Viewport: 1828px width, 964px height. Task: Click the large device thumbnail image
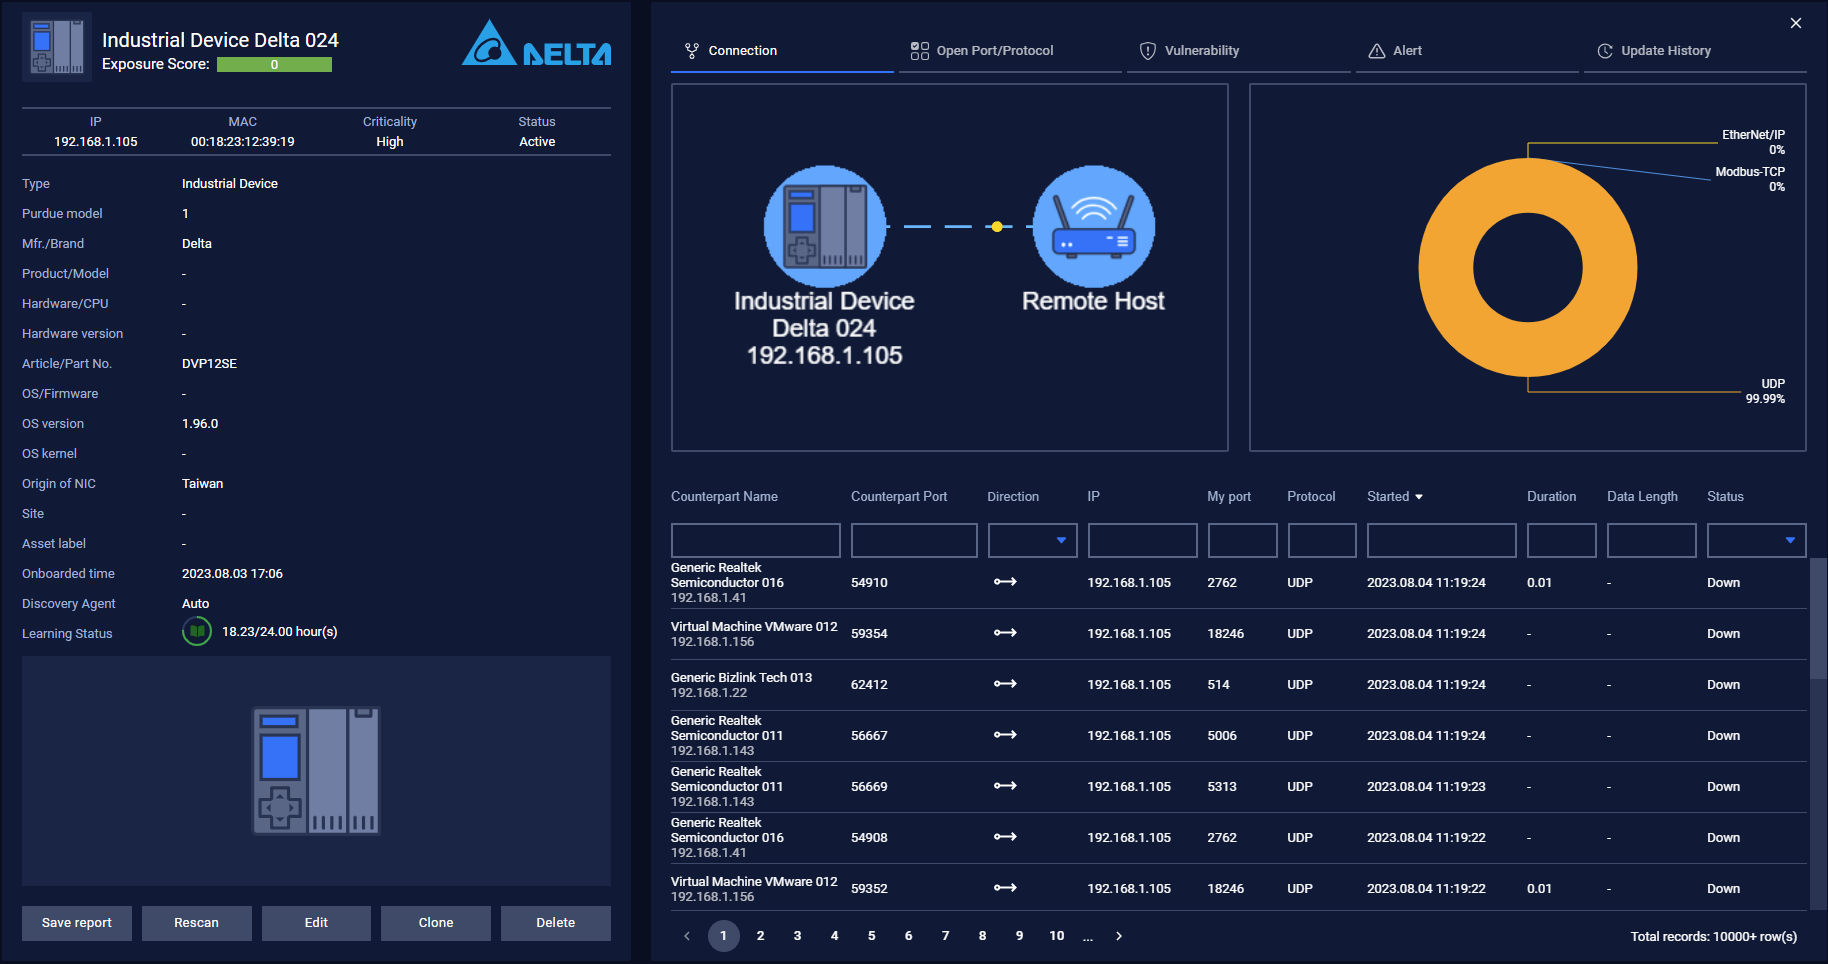click(x=316, y=771)
